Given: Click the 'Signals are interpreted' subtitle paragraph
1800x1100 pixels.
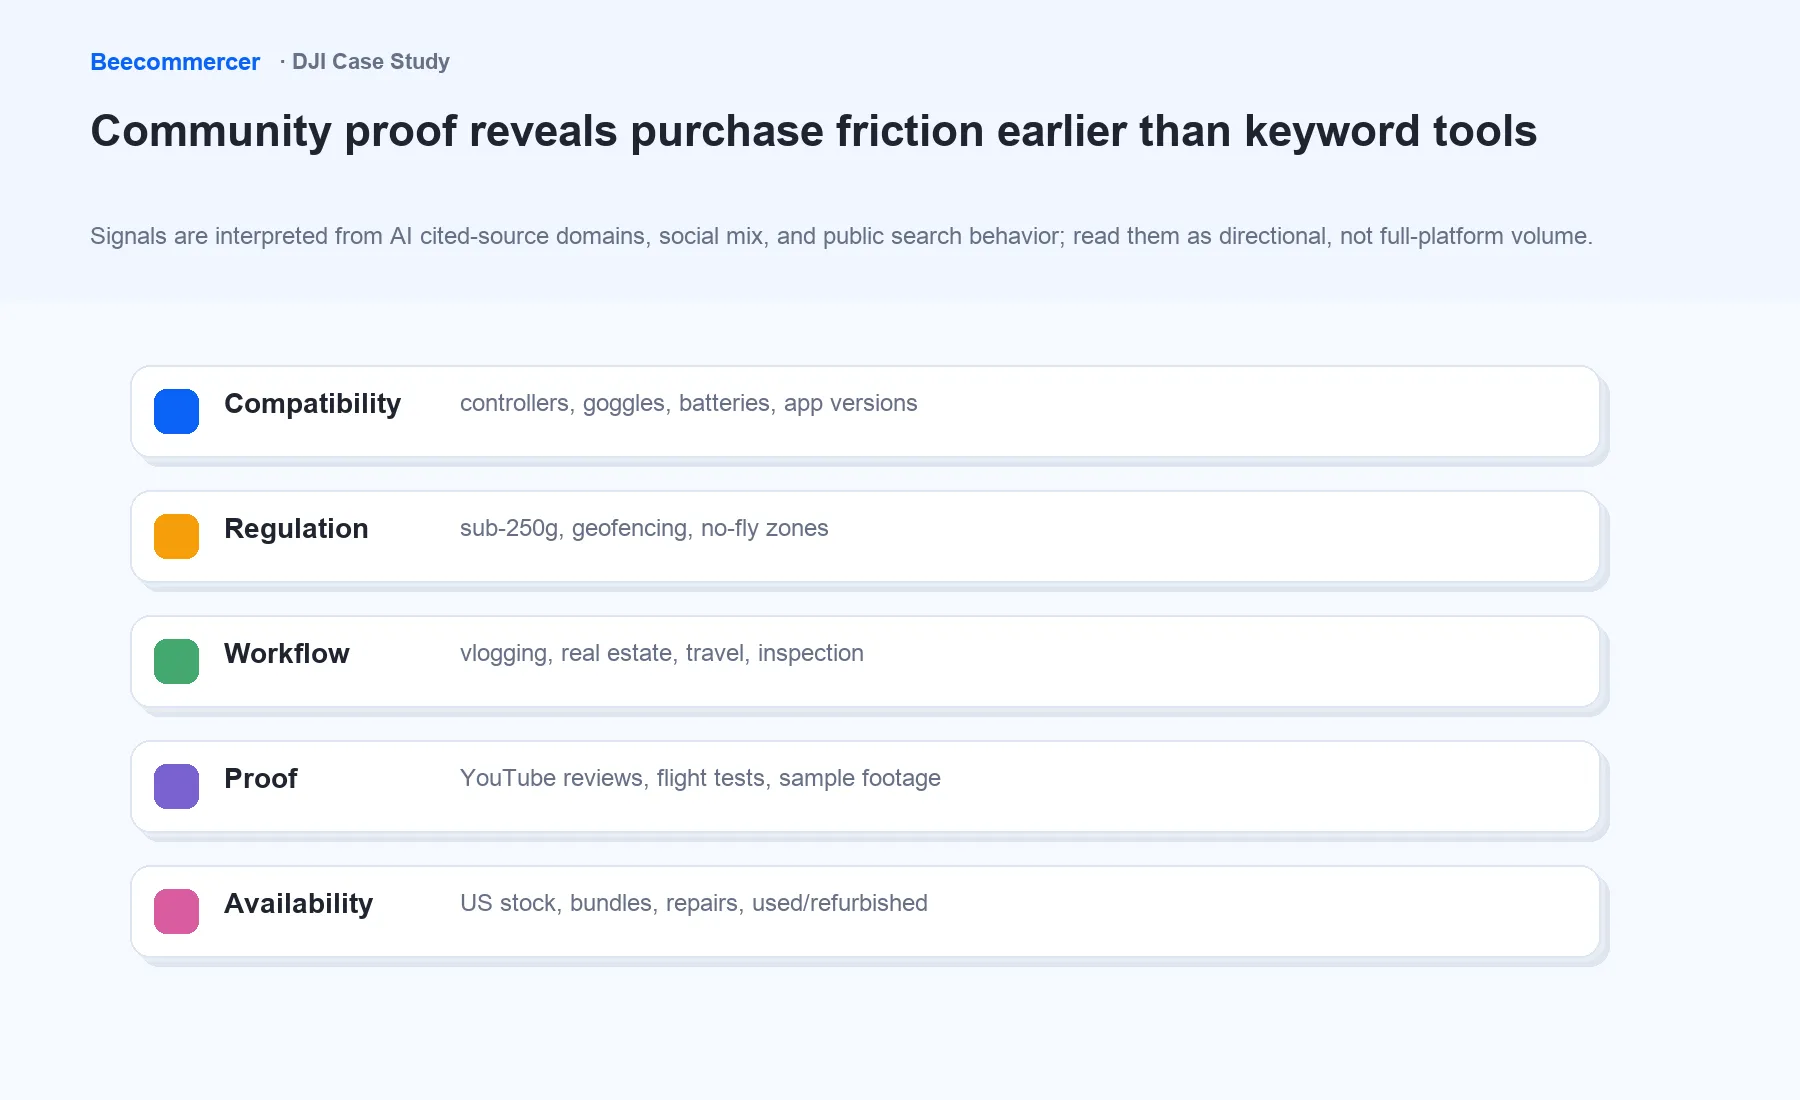Looking at the screenshot, I should (x=841, y=236).
